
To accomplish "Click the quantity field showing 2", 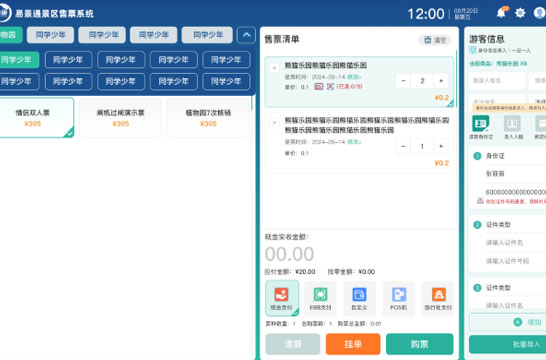I will coord(422,81).
